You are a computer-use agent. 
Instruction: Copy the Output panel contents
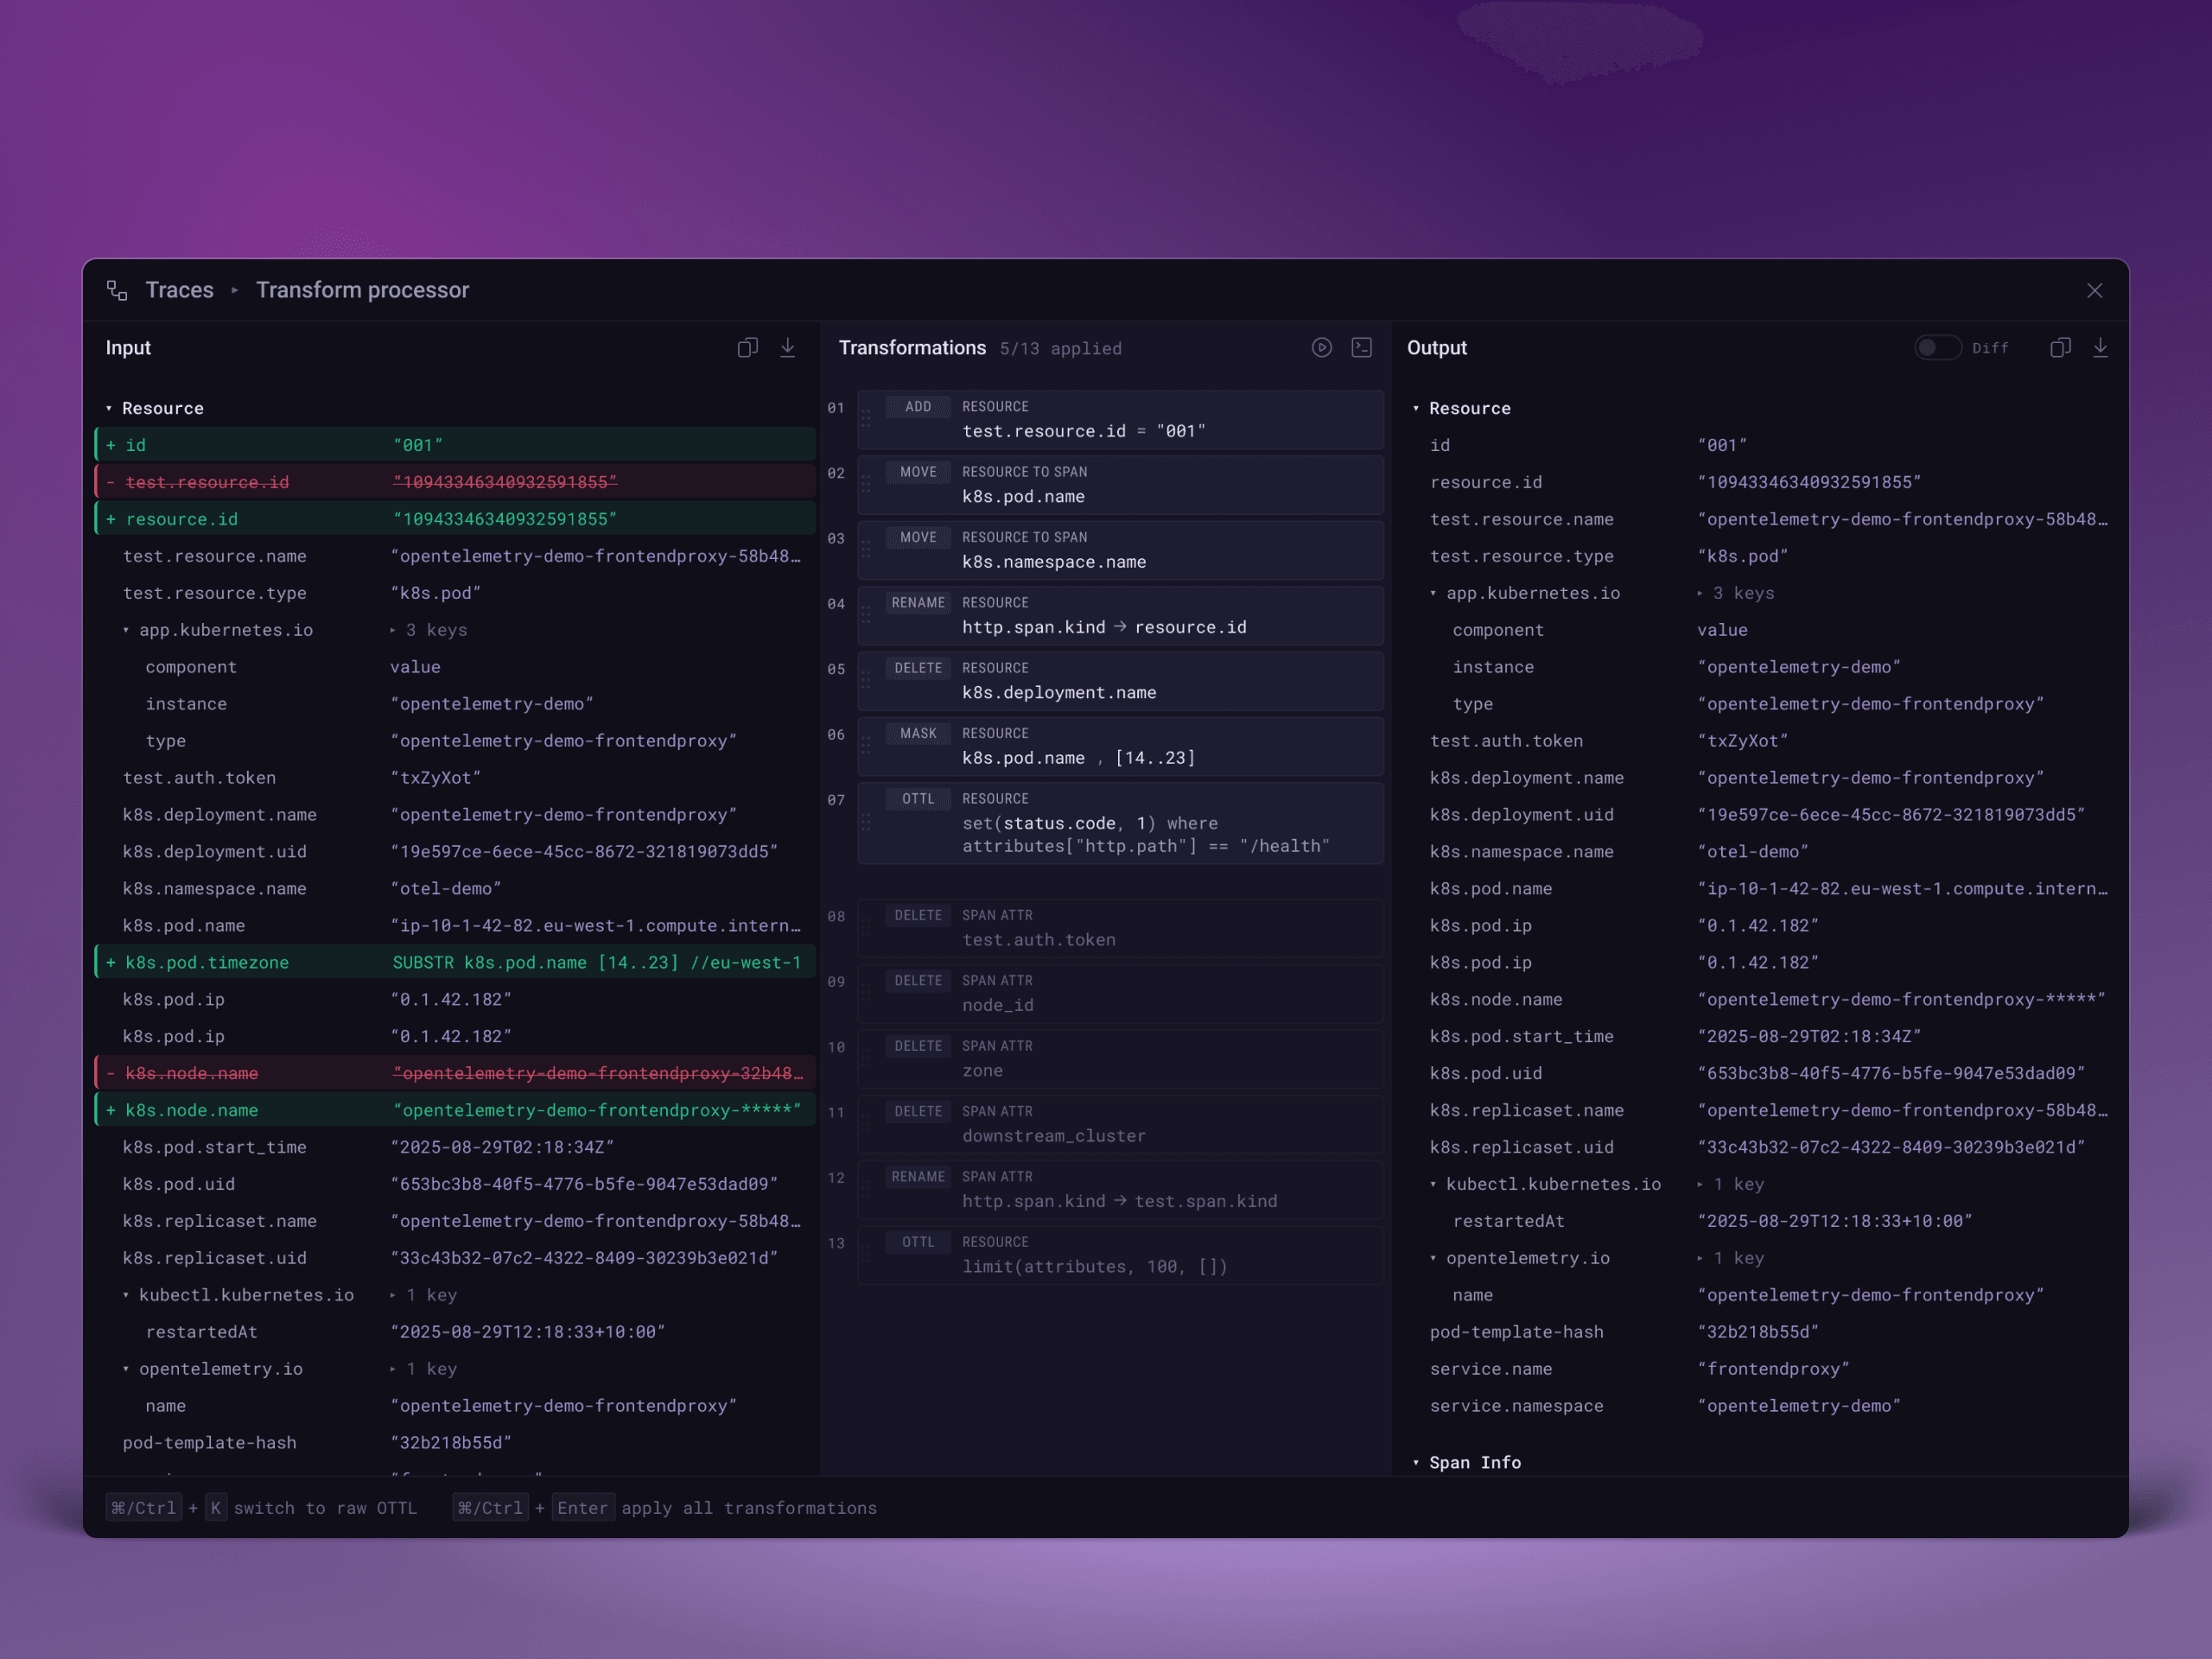2060,348
